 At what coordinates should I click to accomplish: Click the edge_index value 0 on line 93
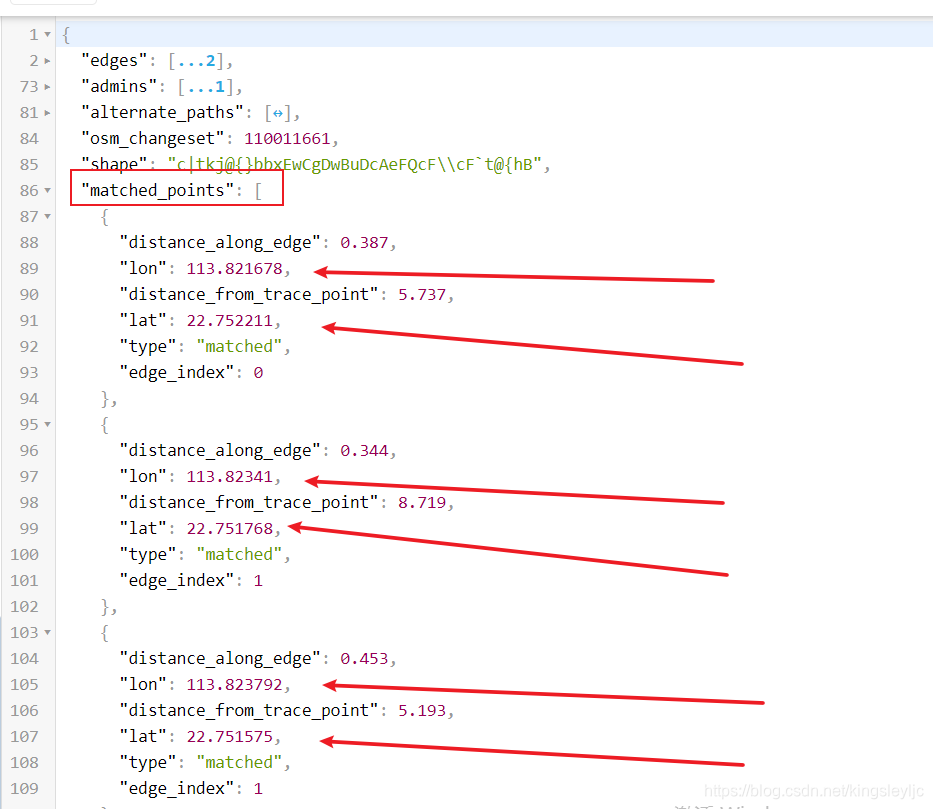coord(258,373)
